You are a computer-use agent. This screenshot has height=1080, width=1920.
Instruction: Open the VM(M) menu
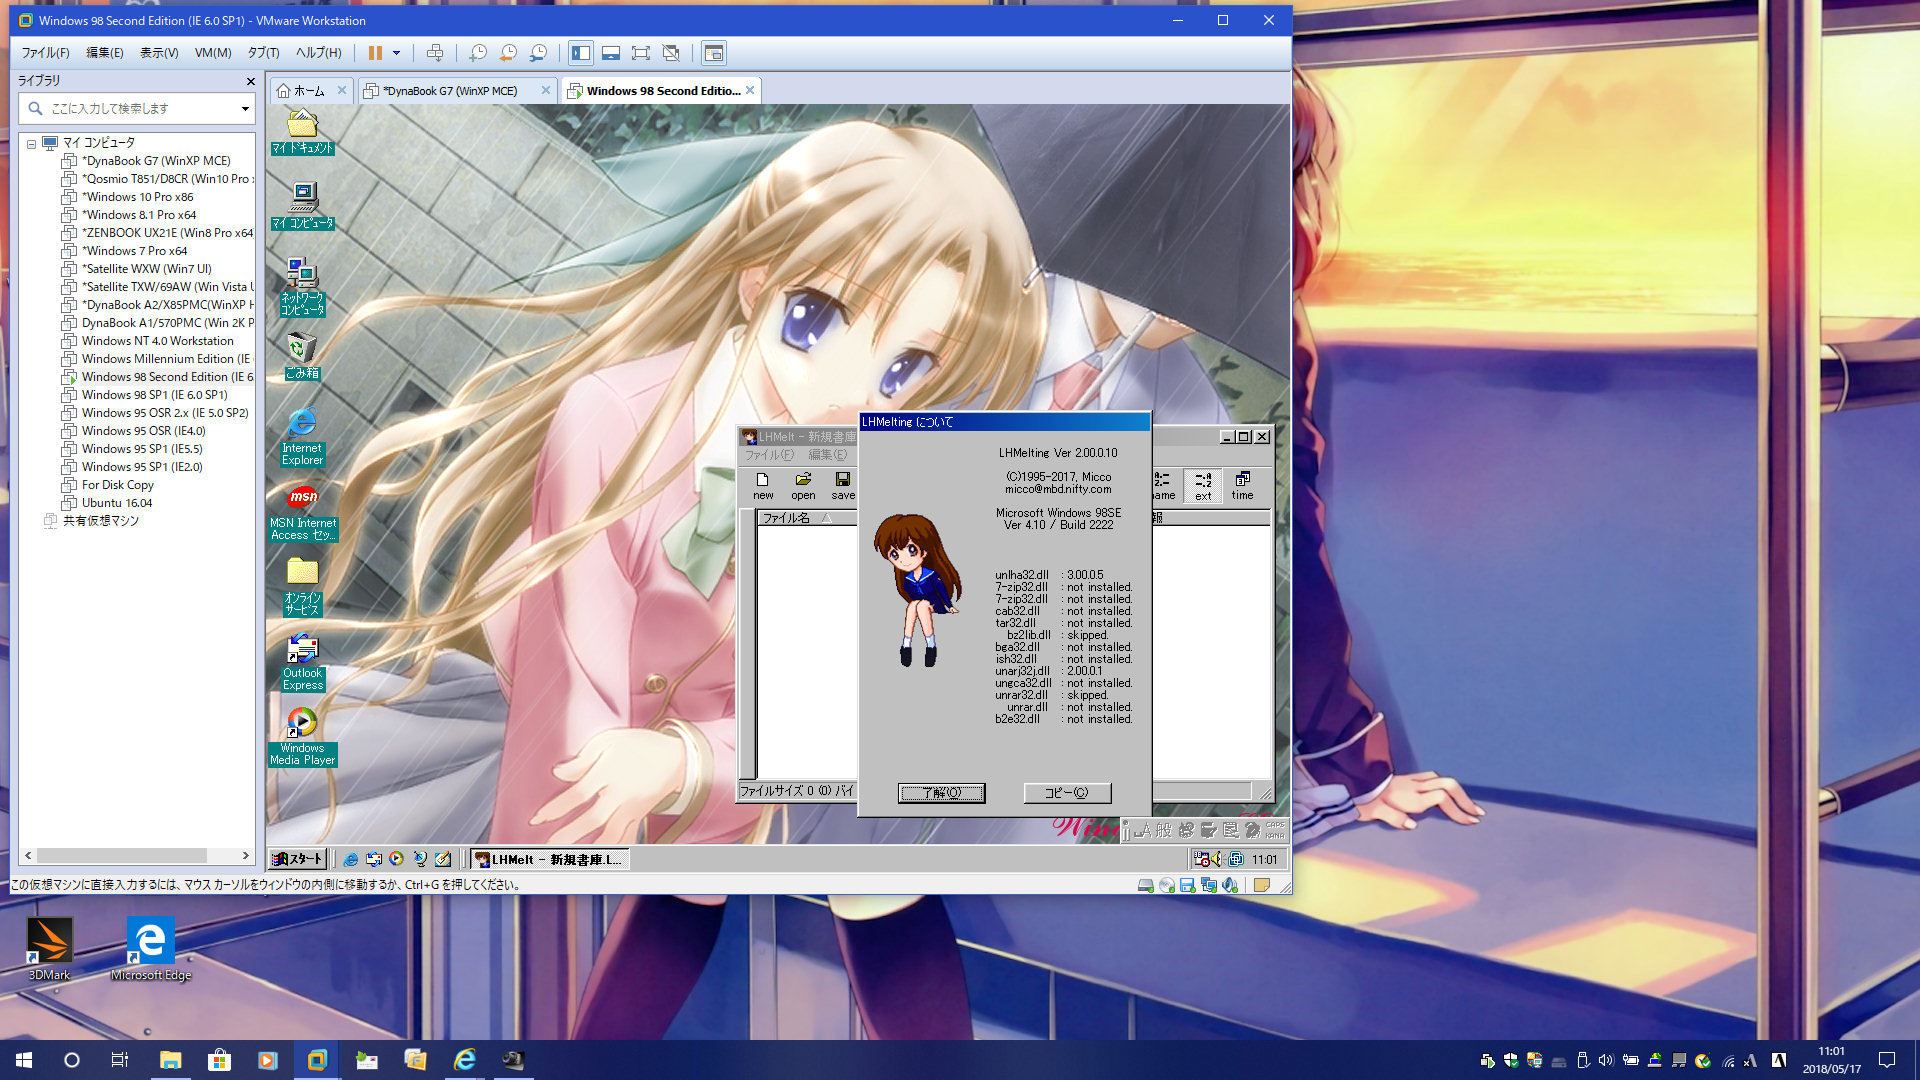213,53
